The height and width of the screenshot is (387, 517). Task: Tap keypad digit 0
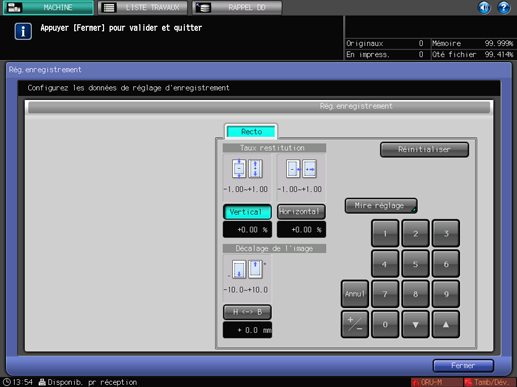tap(385, 324)
